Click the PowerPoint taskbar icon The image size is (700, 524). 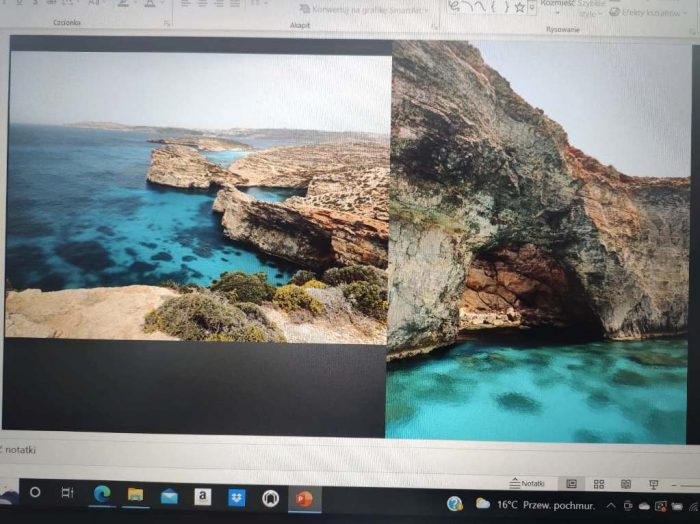coord(304,499)
